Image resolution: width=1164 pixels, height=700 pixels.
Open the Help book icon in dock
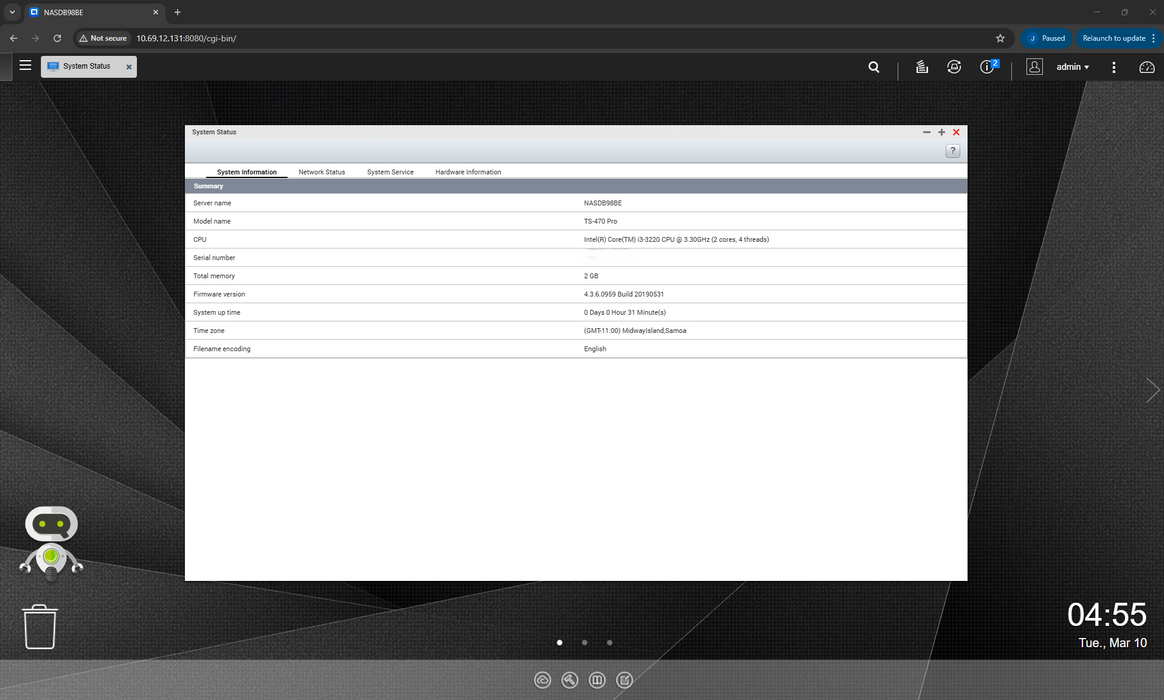click(x=597, y=680)
